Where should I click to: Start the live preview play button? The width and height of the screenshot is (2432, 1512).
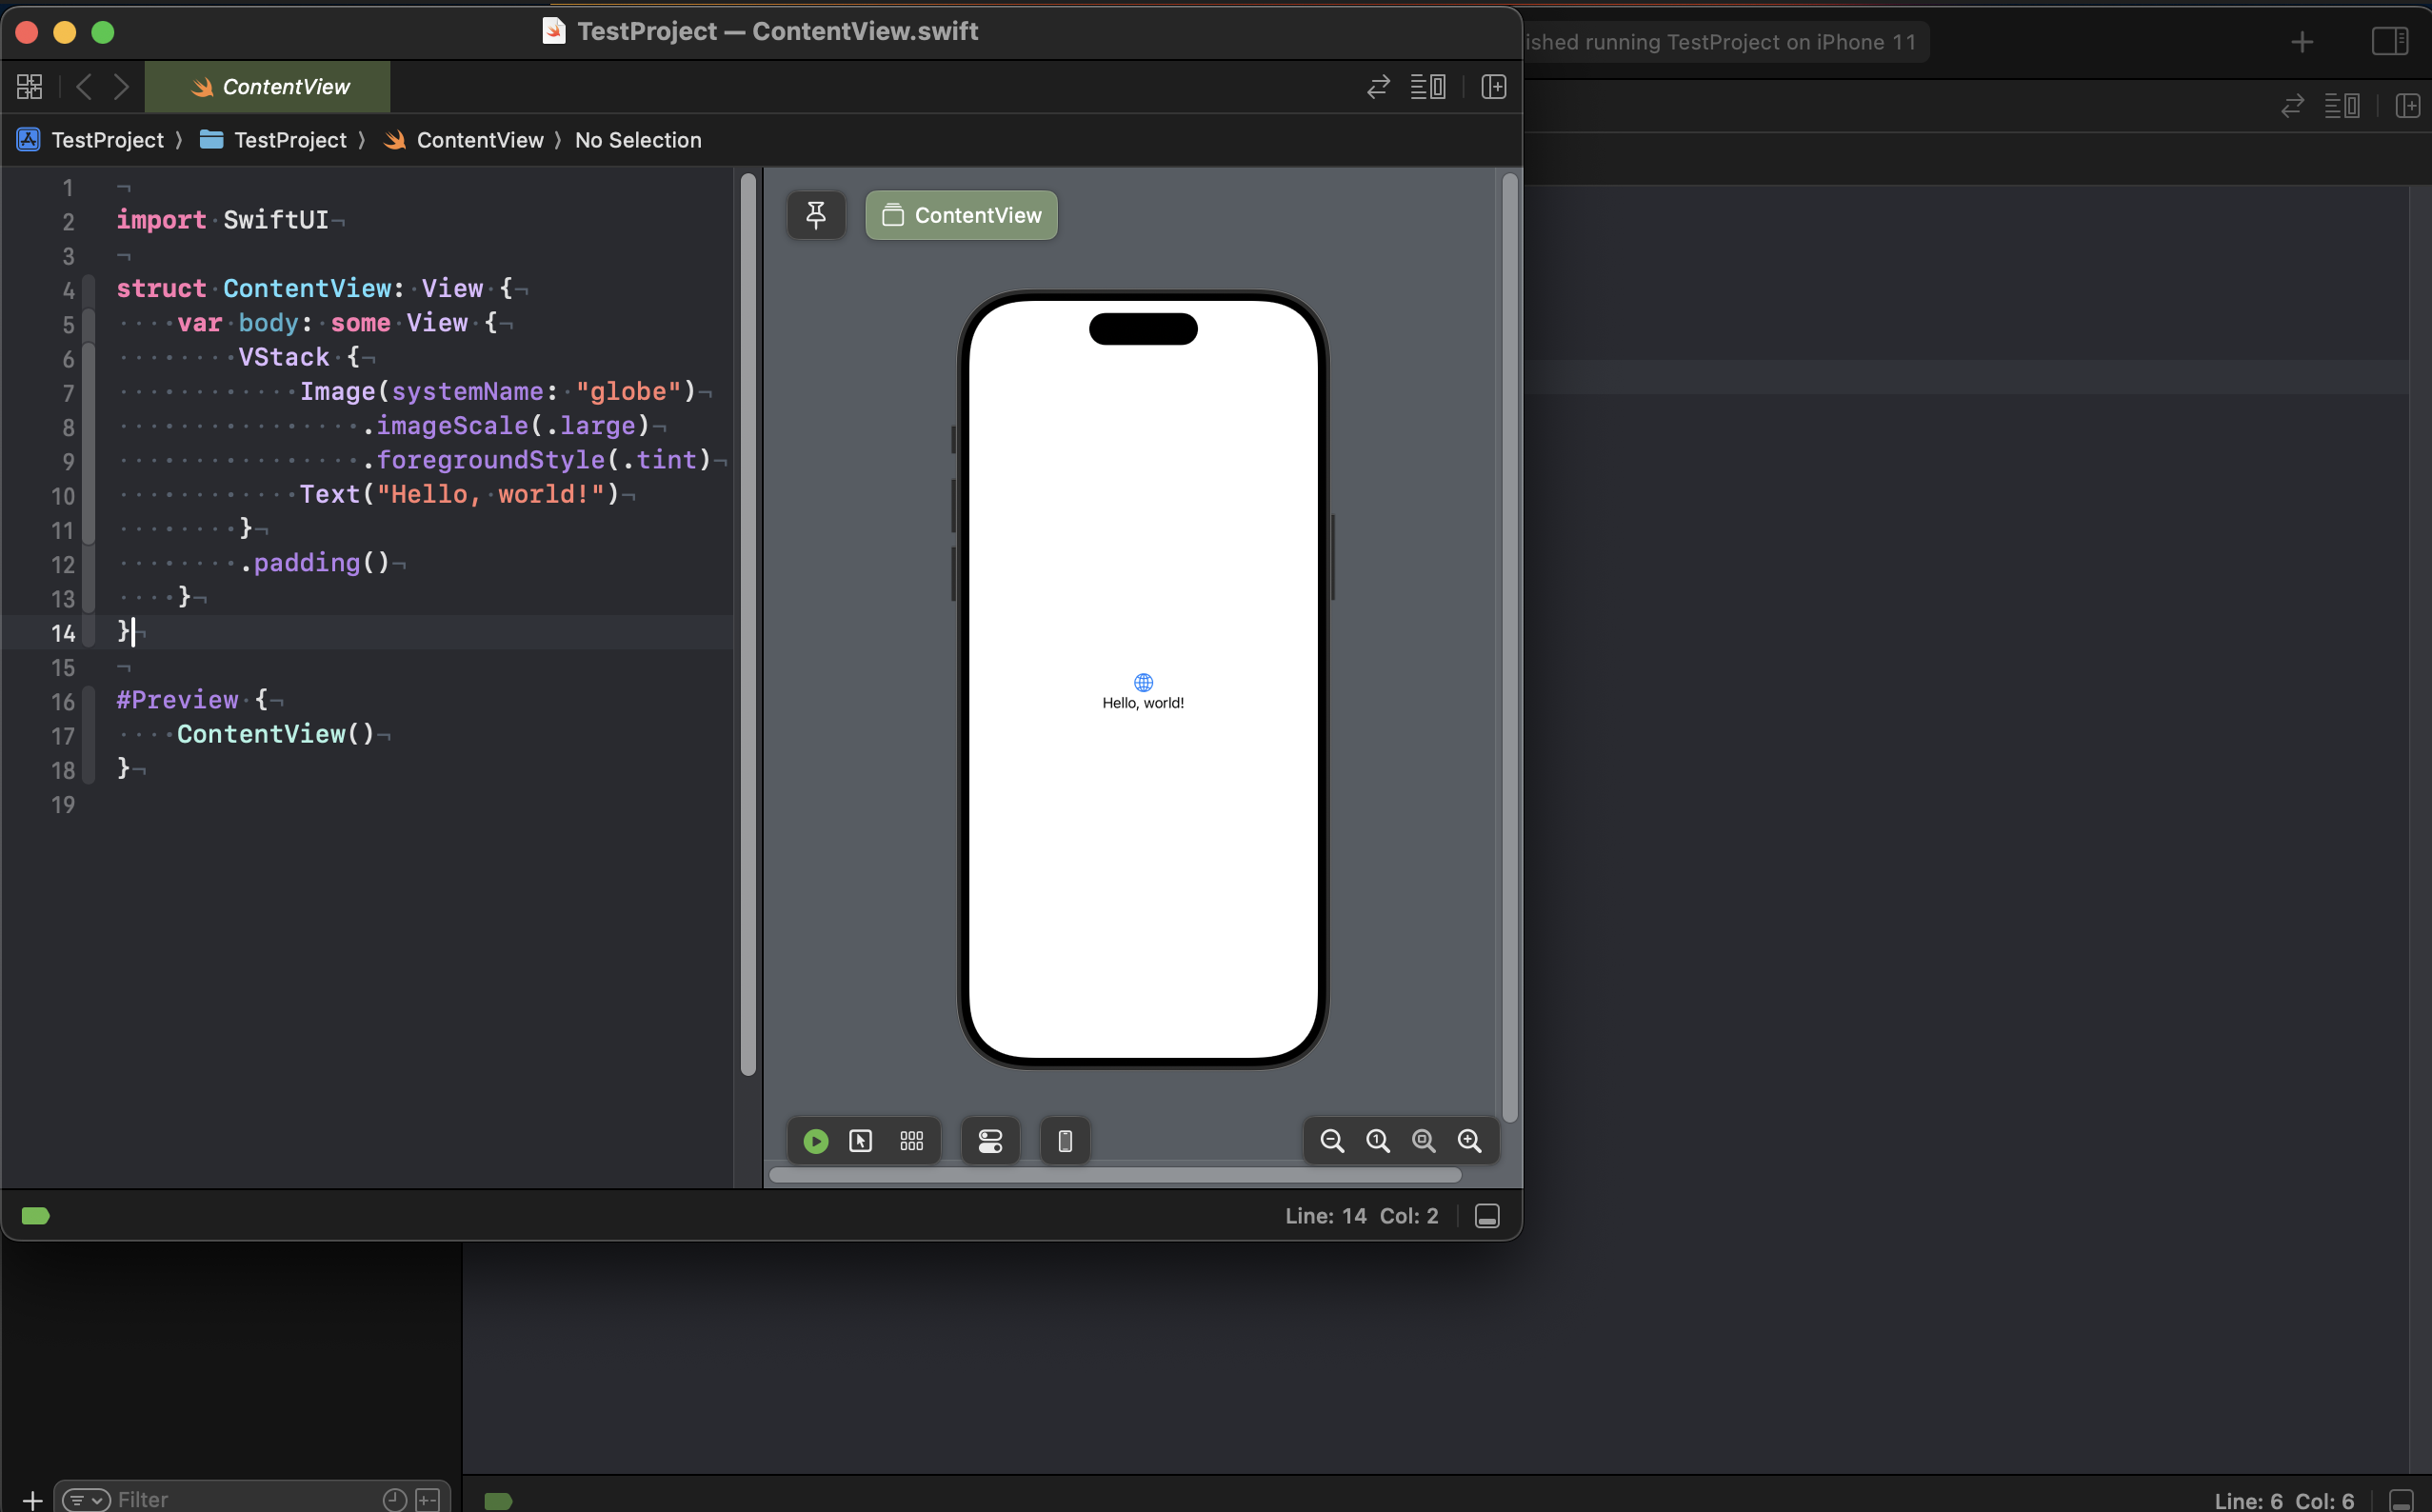pyautogui.click(x=816, y=1141)
